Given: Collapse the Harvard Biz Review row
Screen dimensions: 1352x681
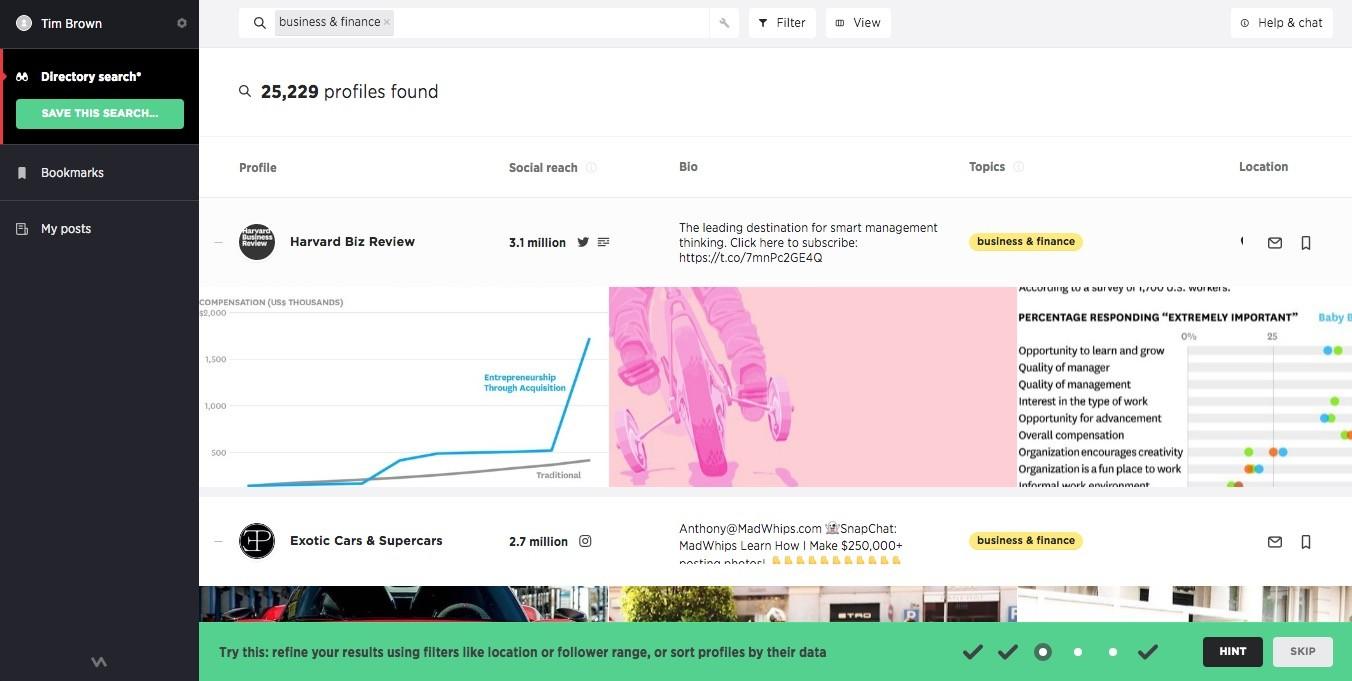Looking at the screenshot, I should (x=218, y=242).
